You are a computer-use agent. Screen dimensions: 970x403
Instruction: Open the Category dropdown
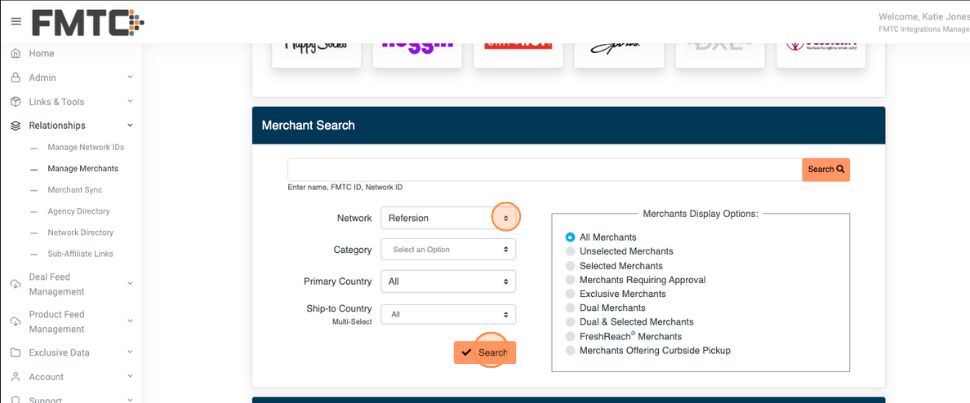pos(448,249)
